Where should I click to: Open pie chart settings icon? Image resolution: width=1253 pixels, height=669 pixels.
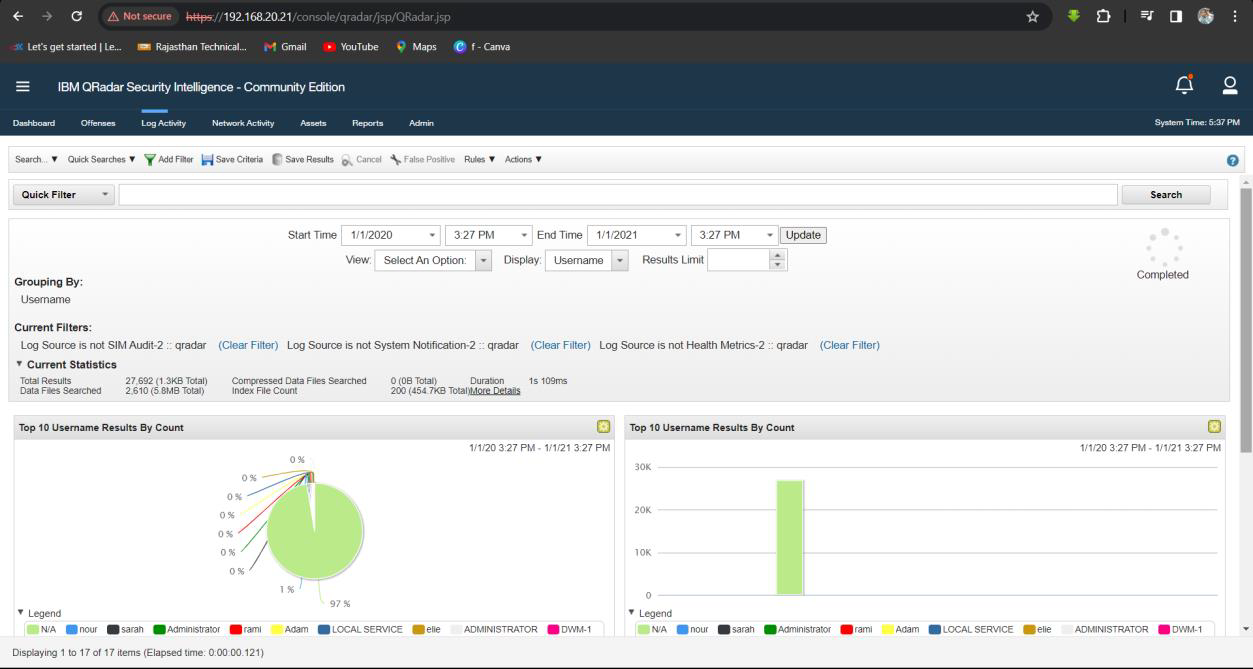(603, 427)
